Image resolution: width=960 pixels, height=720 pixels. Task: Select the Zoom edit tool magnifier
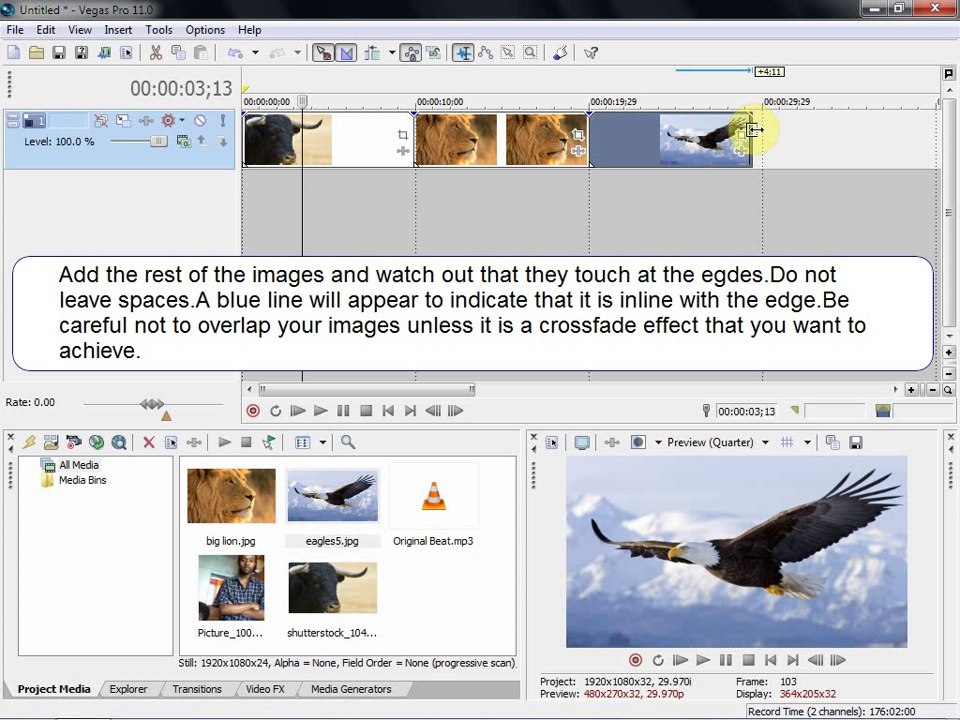point(530,53)
